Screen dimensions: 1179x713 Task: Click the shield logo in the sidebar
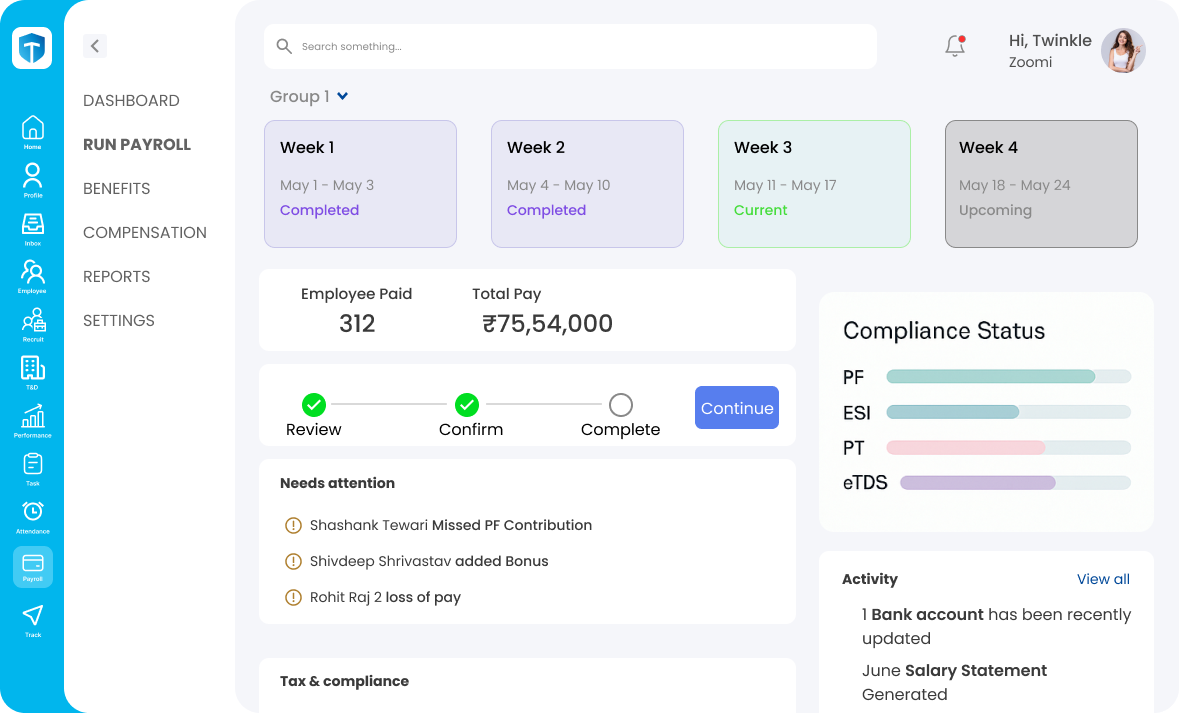point(32,48)
